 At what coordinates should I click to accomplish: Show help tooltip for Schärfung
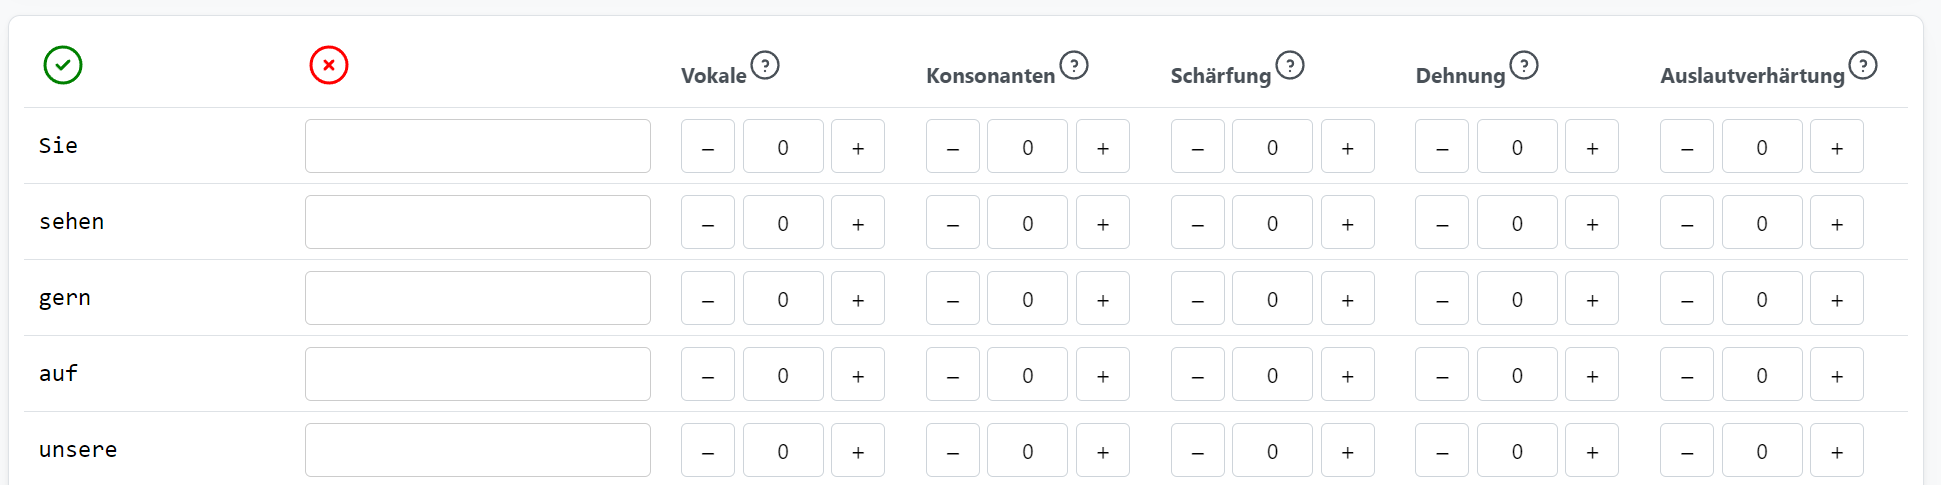coord(1290,65)
